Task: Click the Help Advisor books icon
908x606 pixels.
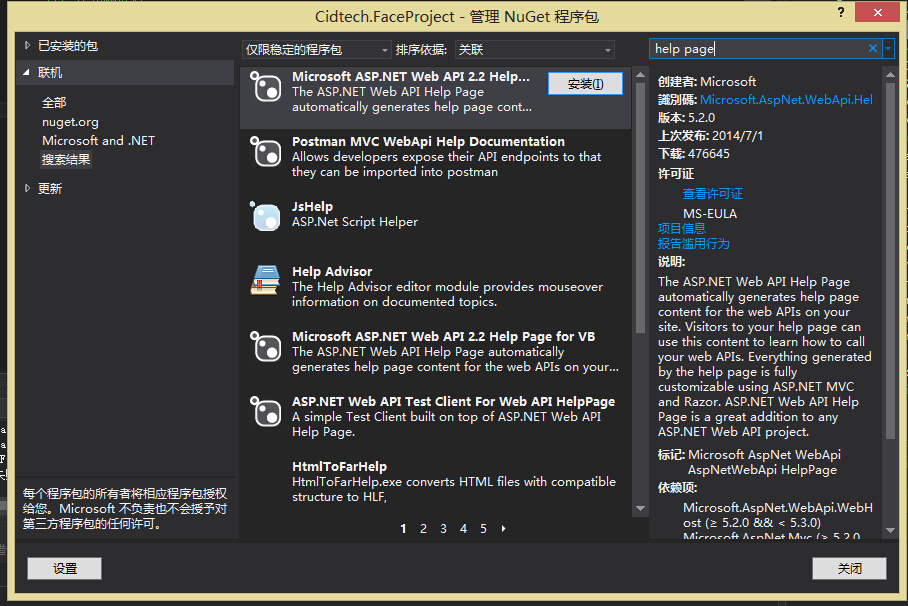Action: [266, 280]
